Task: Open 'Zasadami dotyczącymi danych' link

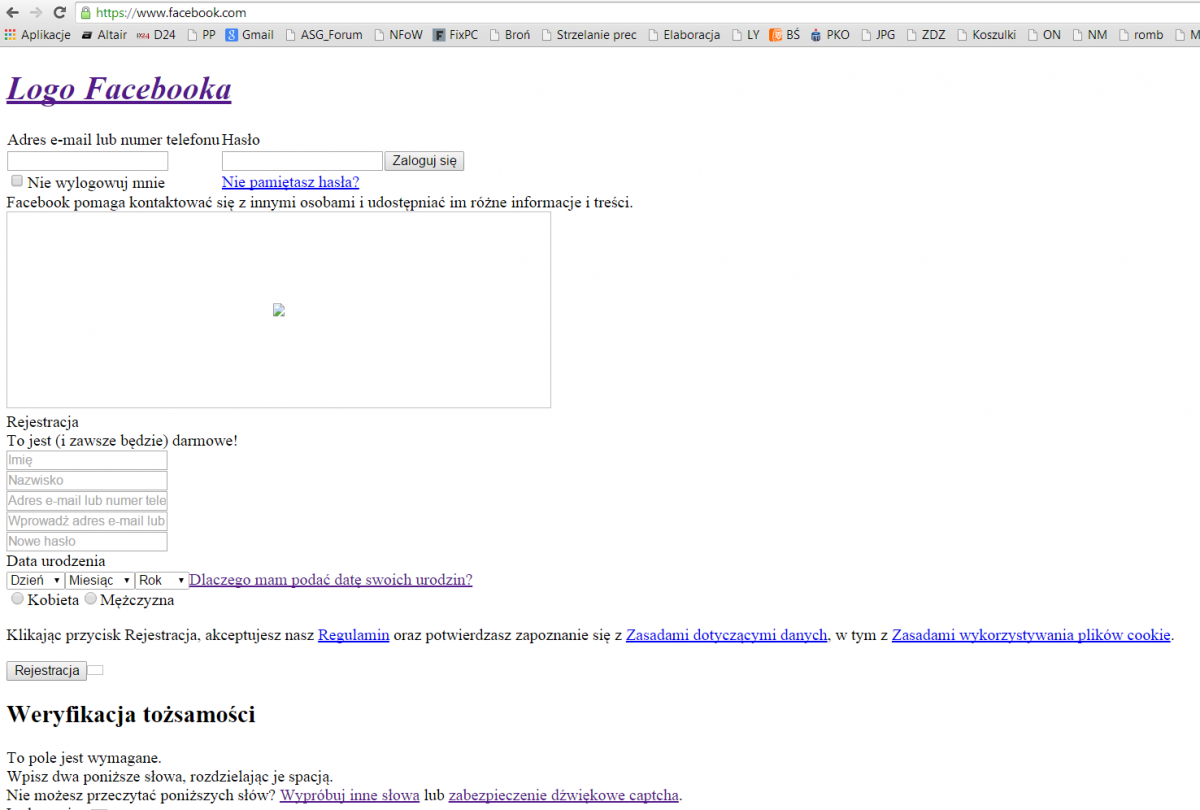Action: point(727,635)
